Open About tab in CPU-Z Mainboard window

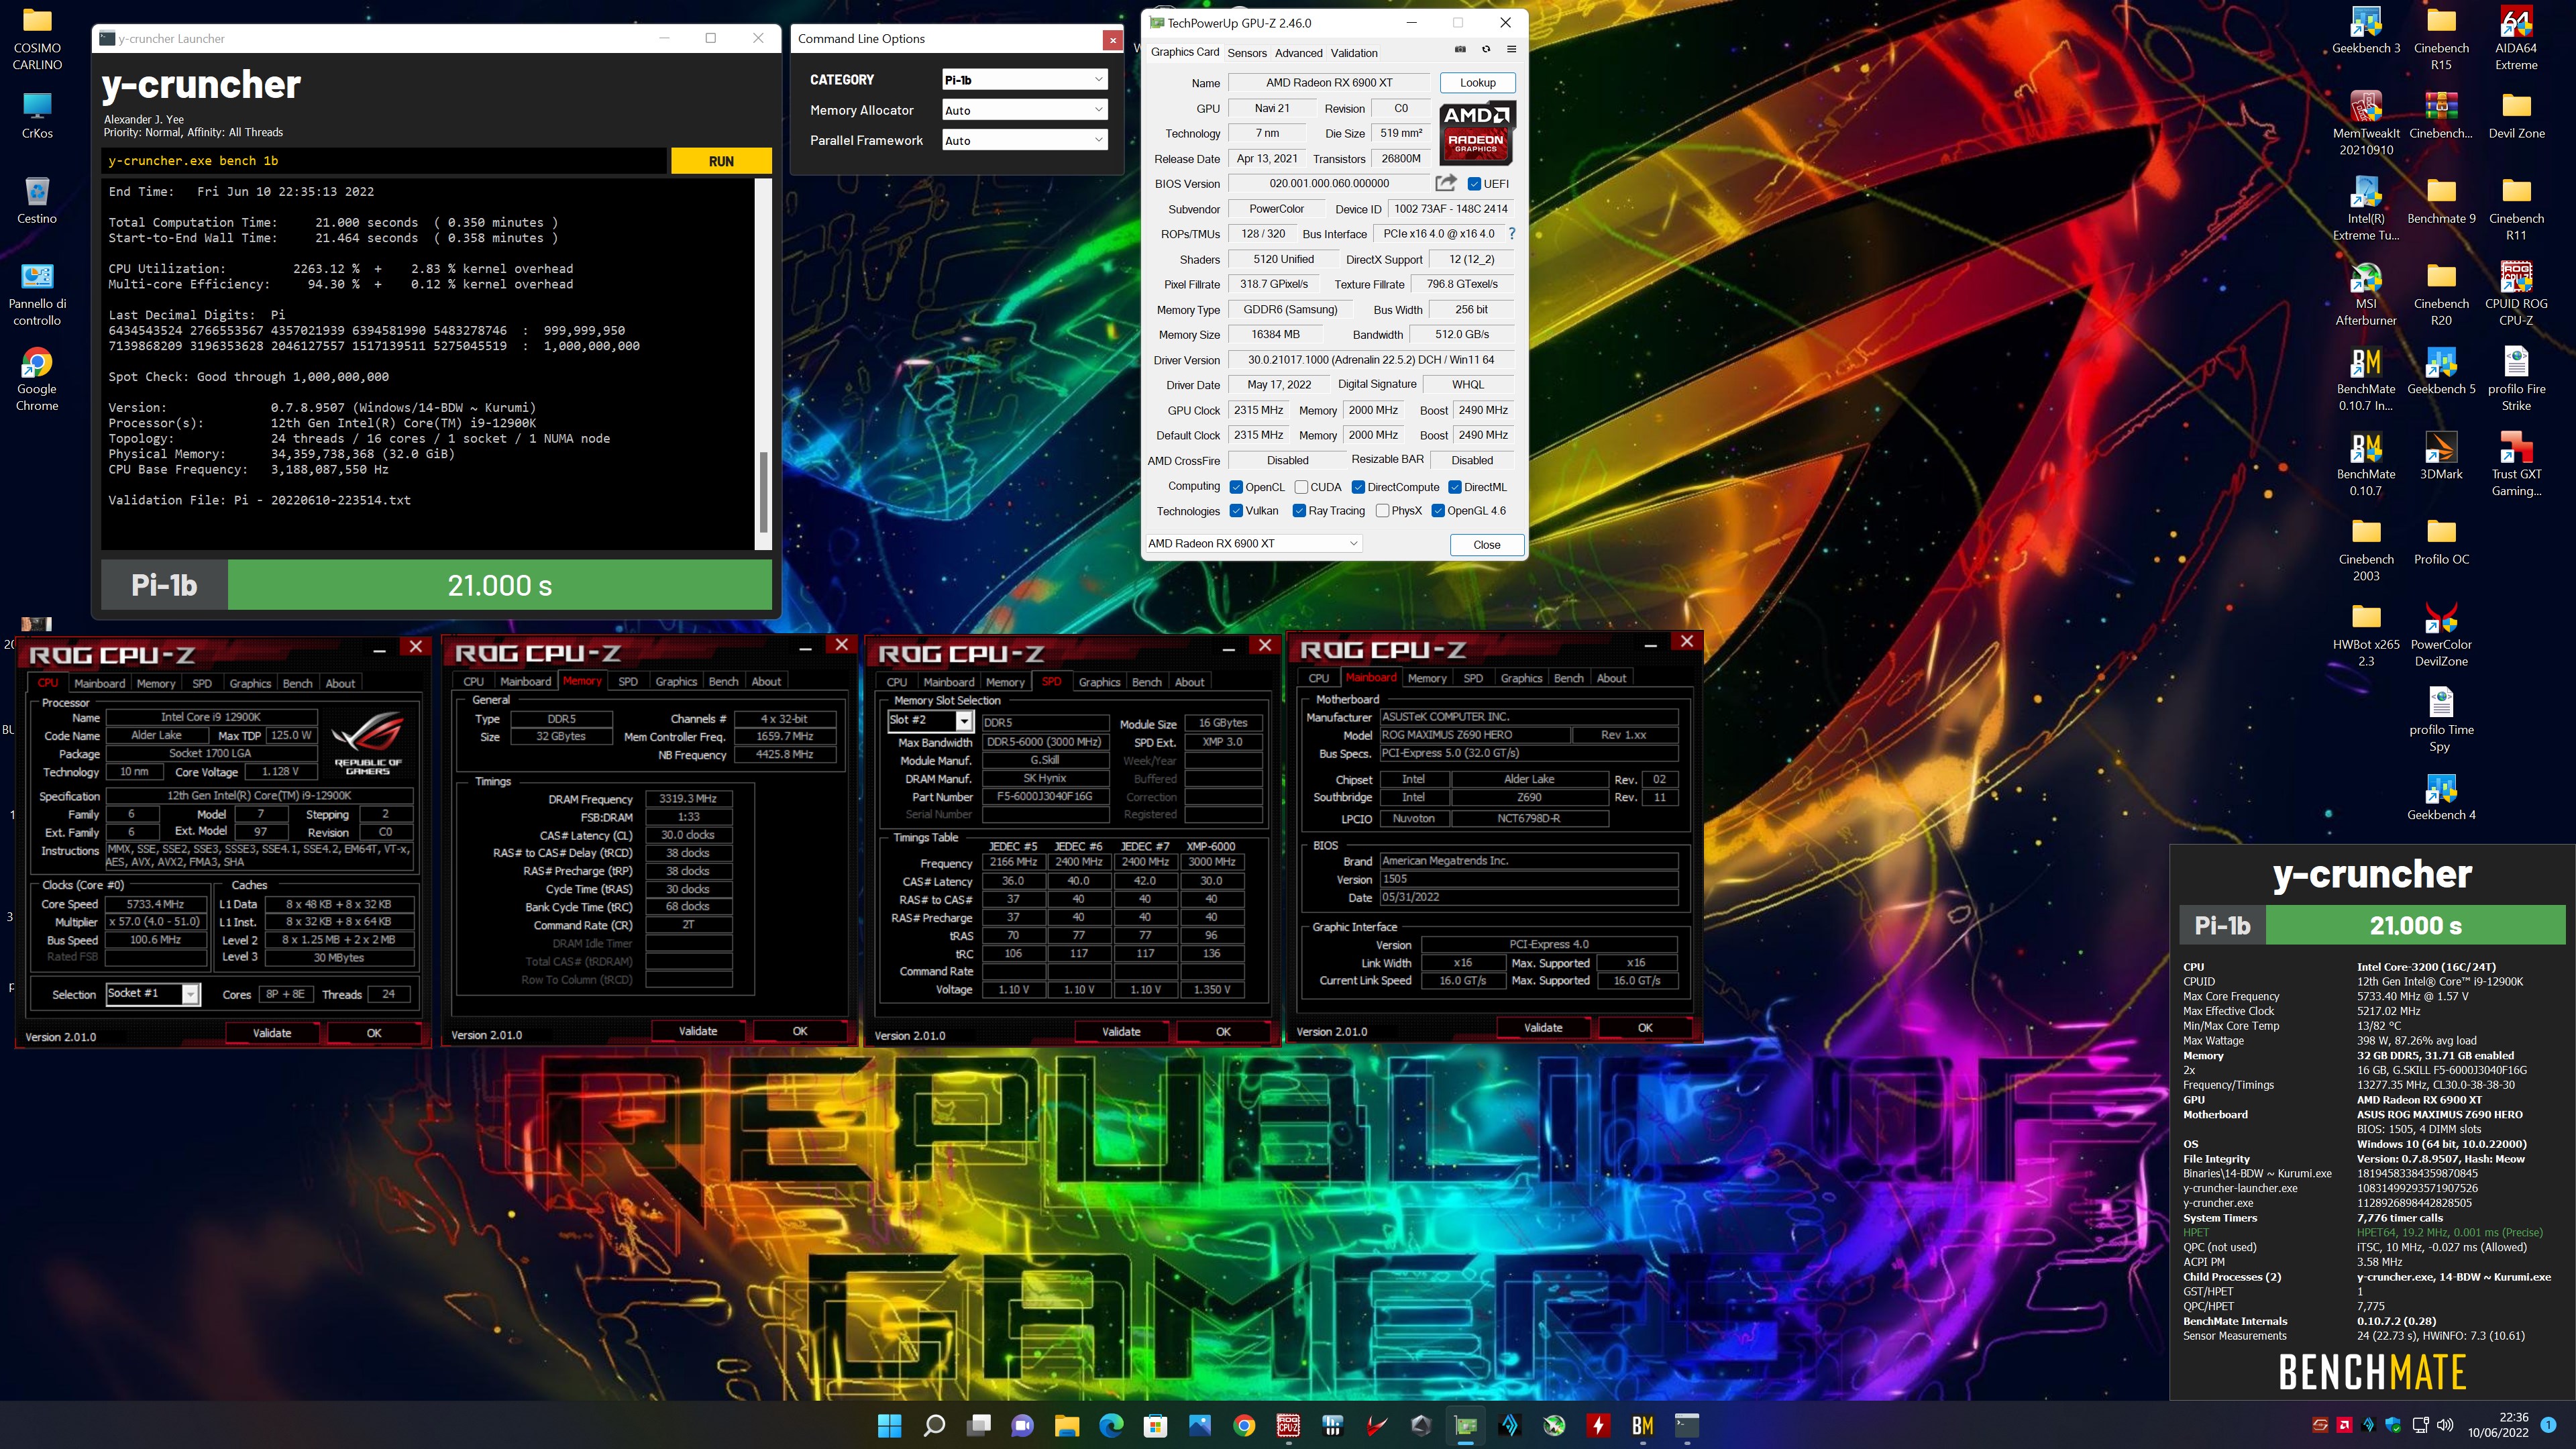[x=1611, y=678]
